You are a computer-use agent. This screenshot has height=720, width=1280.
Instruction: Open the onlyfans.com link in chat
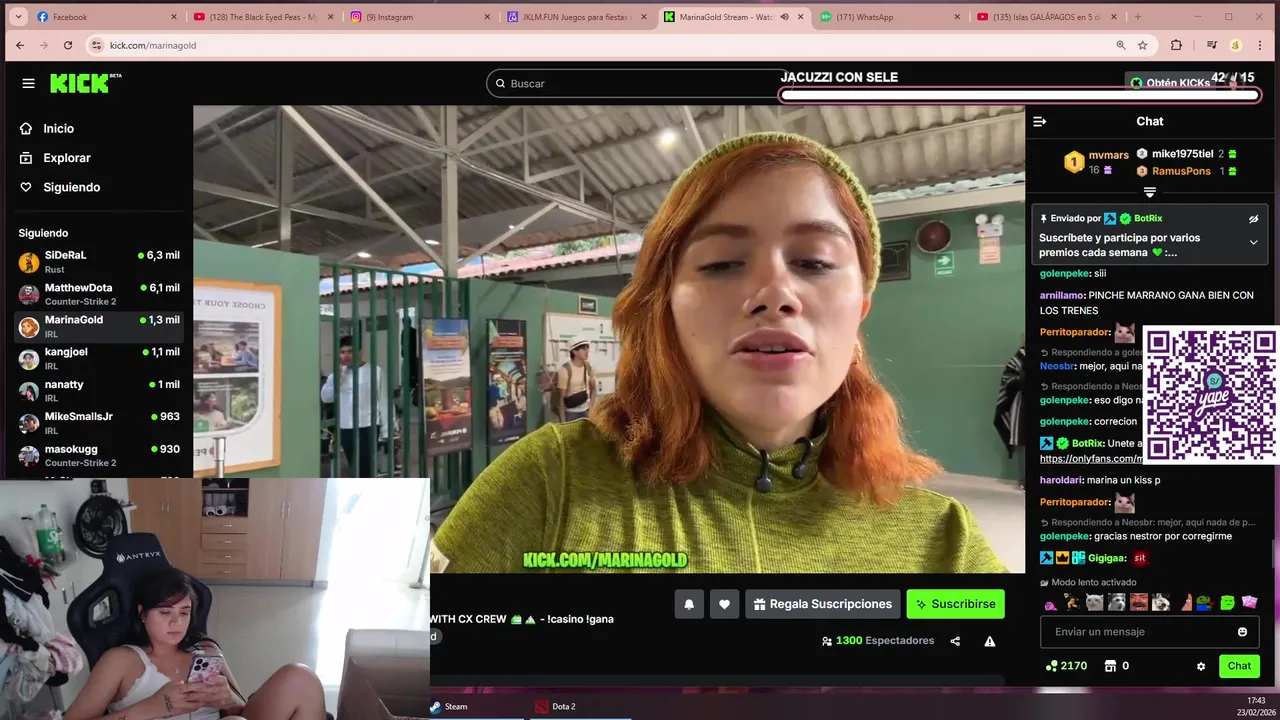pyautogui.click(x=1091, y=459)
